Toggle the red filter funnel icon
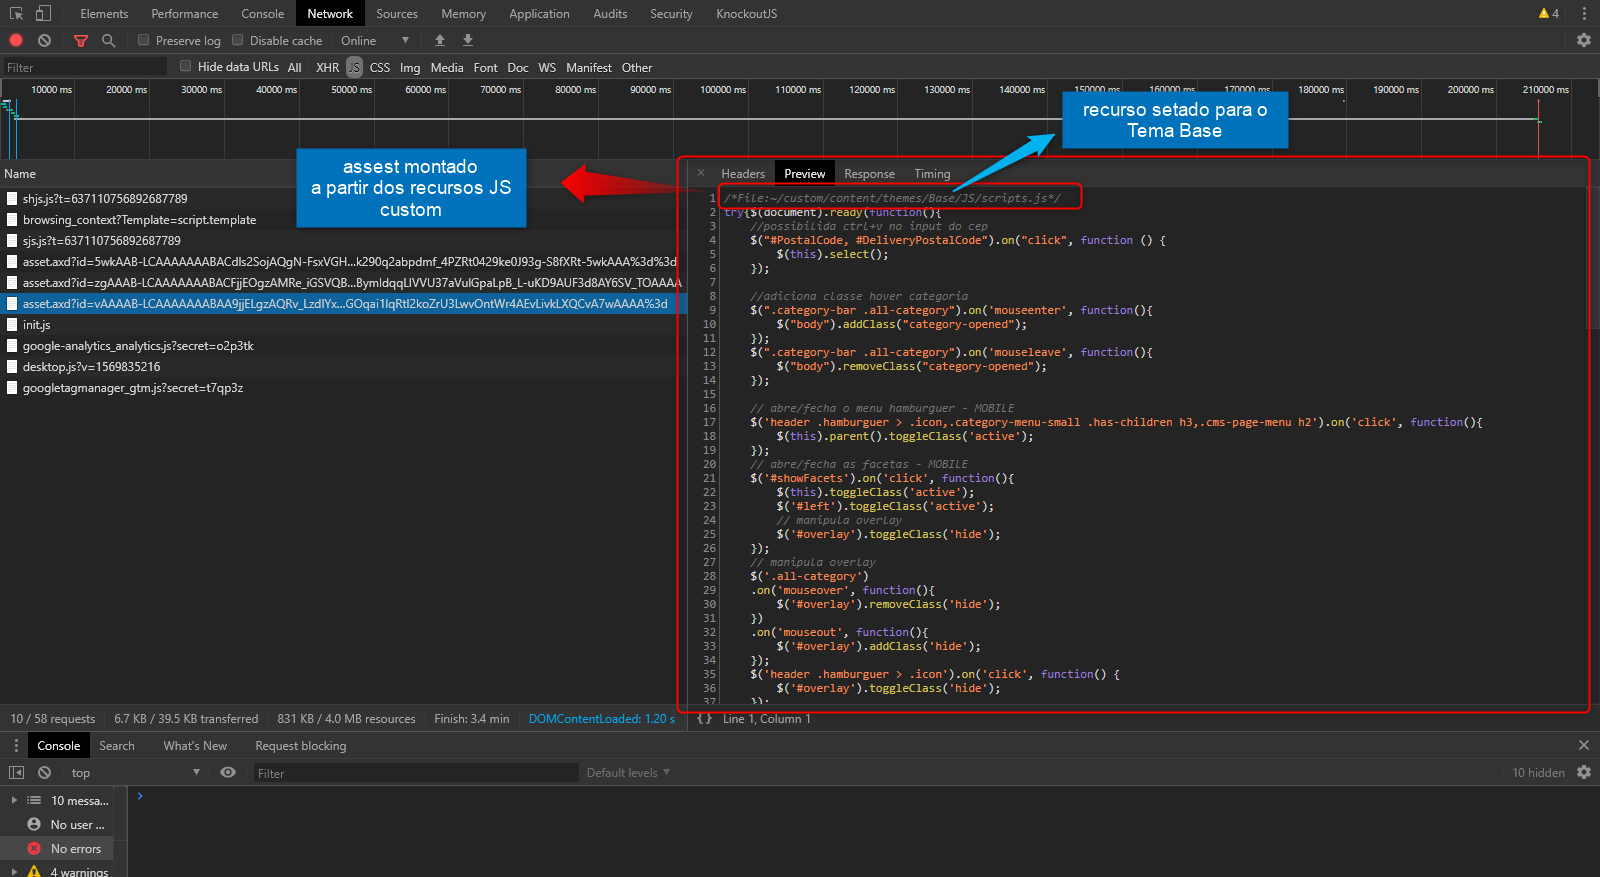Viewport: 1600px width, 877px height. (81, 40)
